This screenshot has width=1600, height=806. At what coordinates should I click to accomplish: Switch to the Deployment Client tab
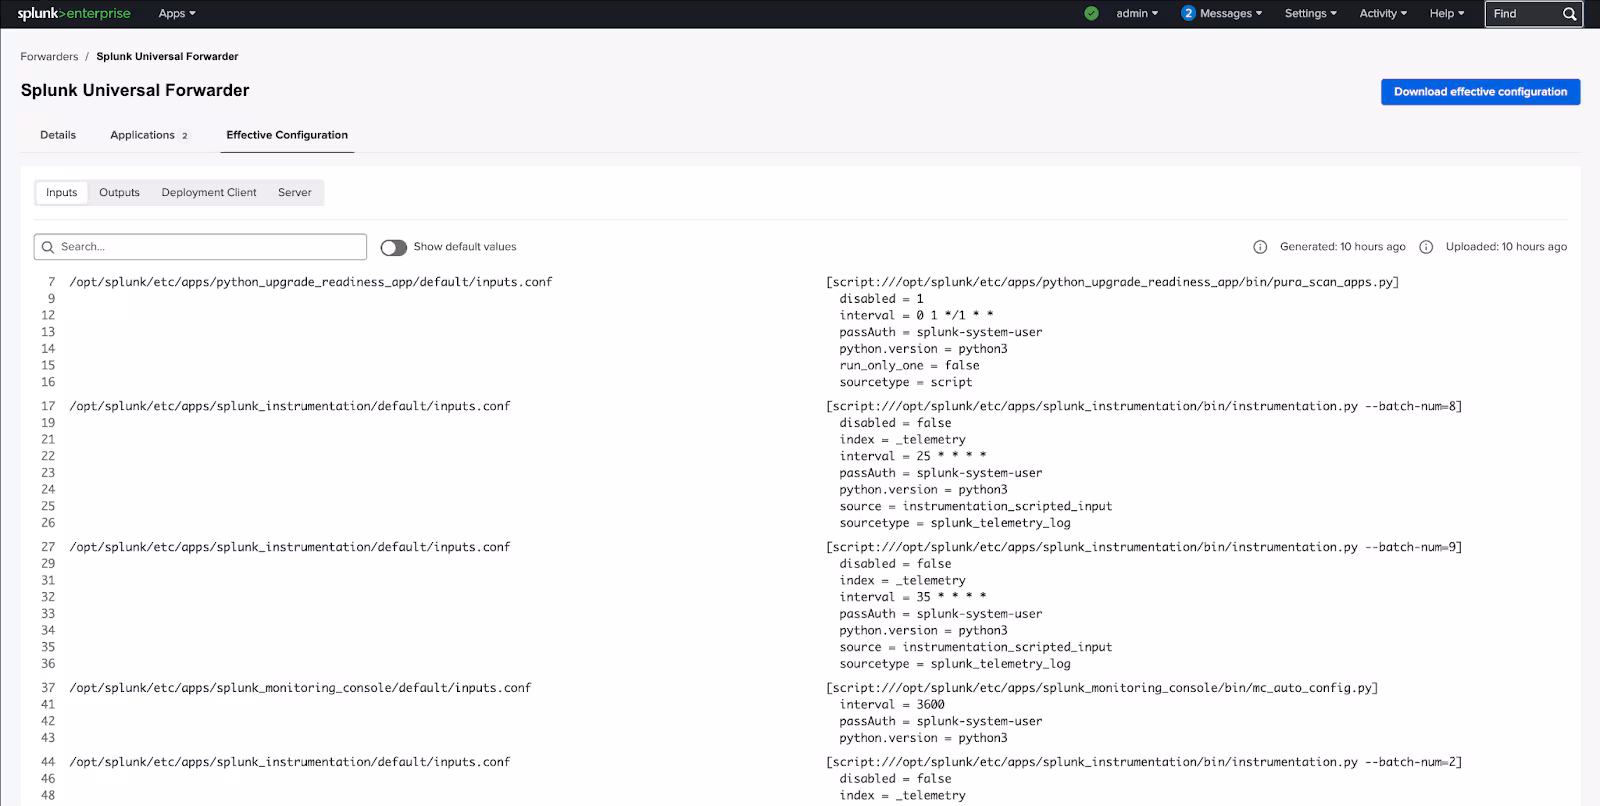(x=209, y=193)
